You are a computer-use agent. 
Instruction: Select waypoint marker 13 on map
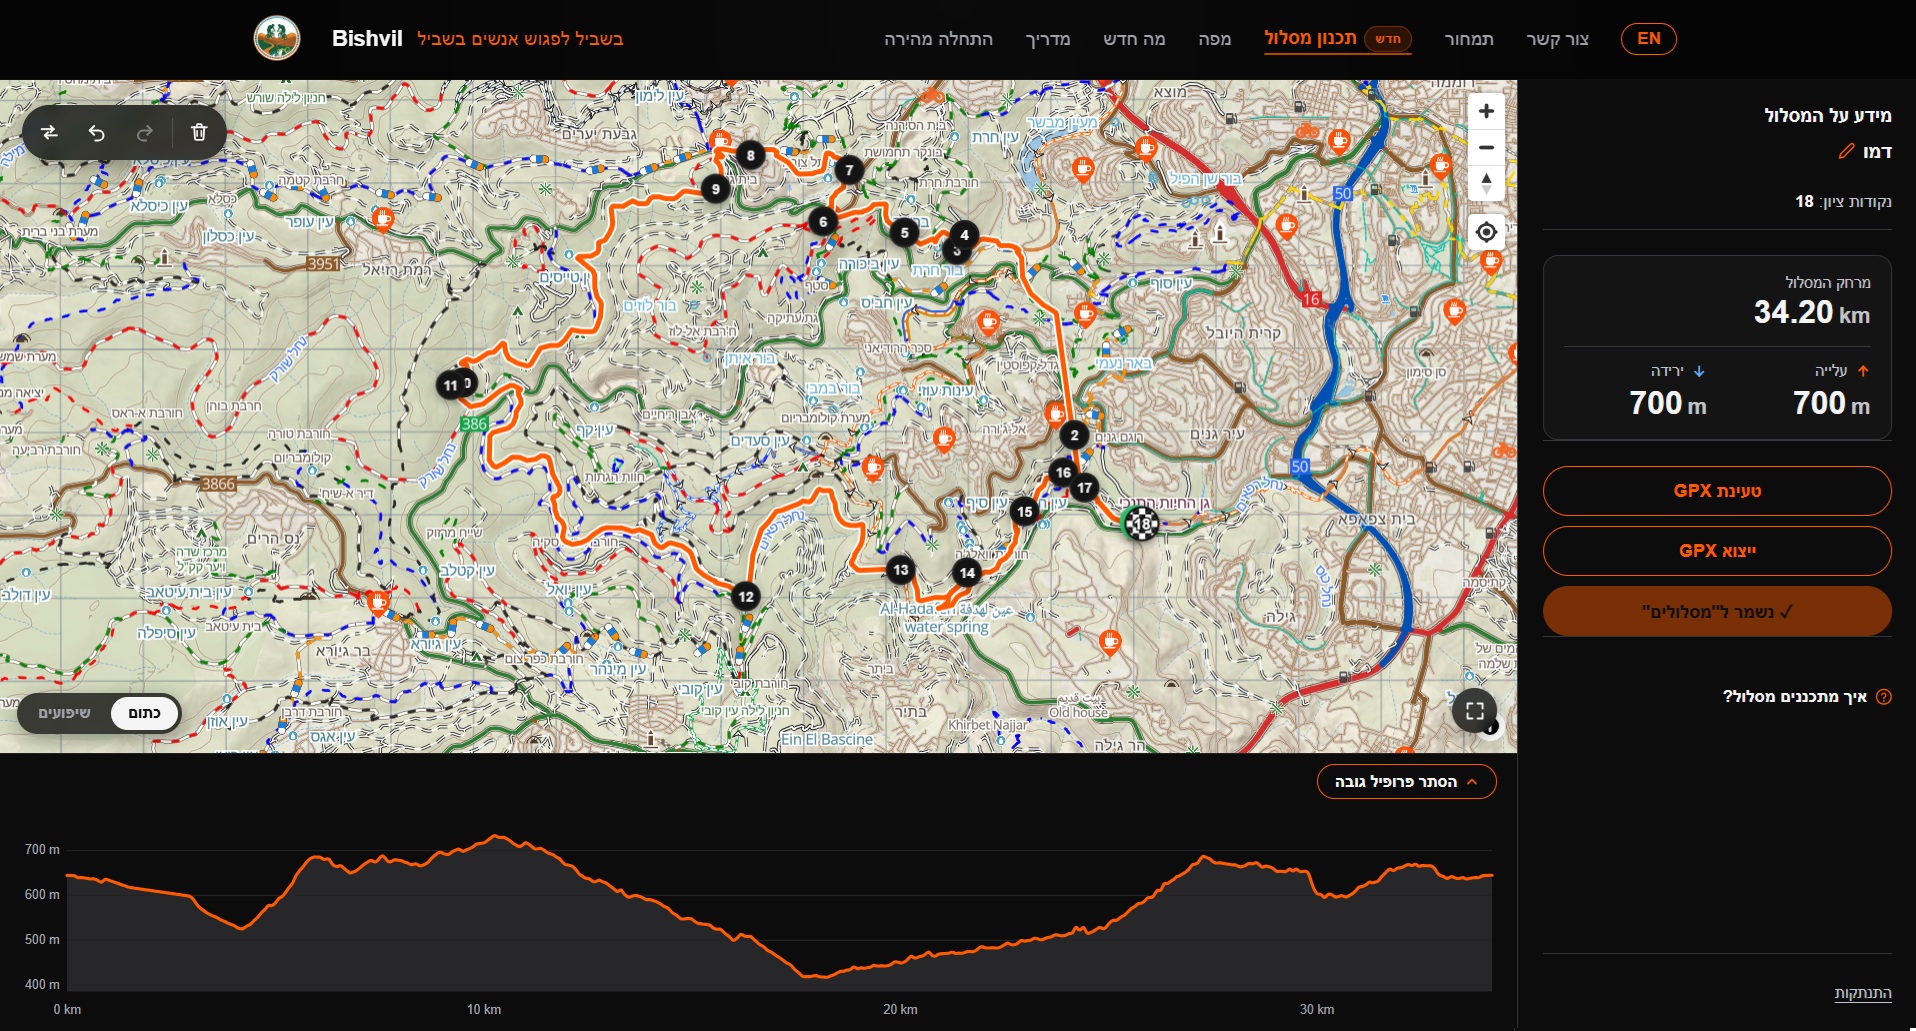901,570
